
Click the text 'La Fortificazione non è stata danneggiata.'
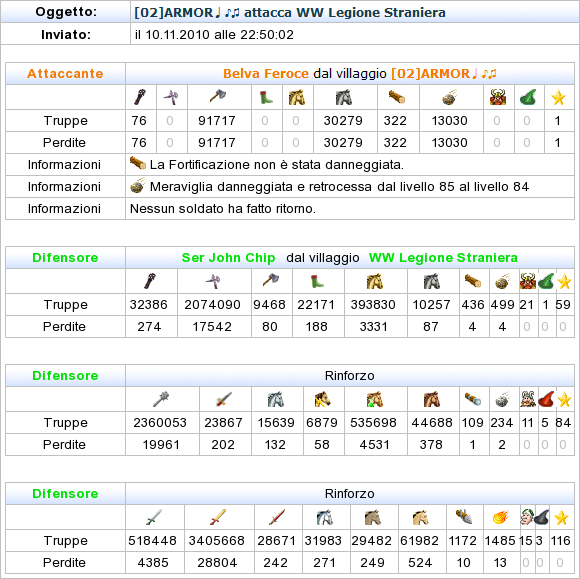pos(277,165)
